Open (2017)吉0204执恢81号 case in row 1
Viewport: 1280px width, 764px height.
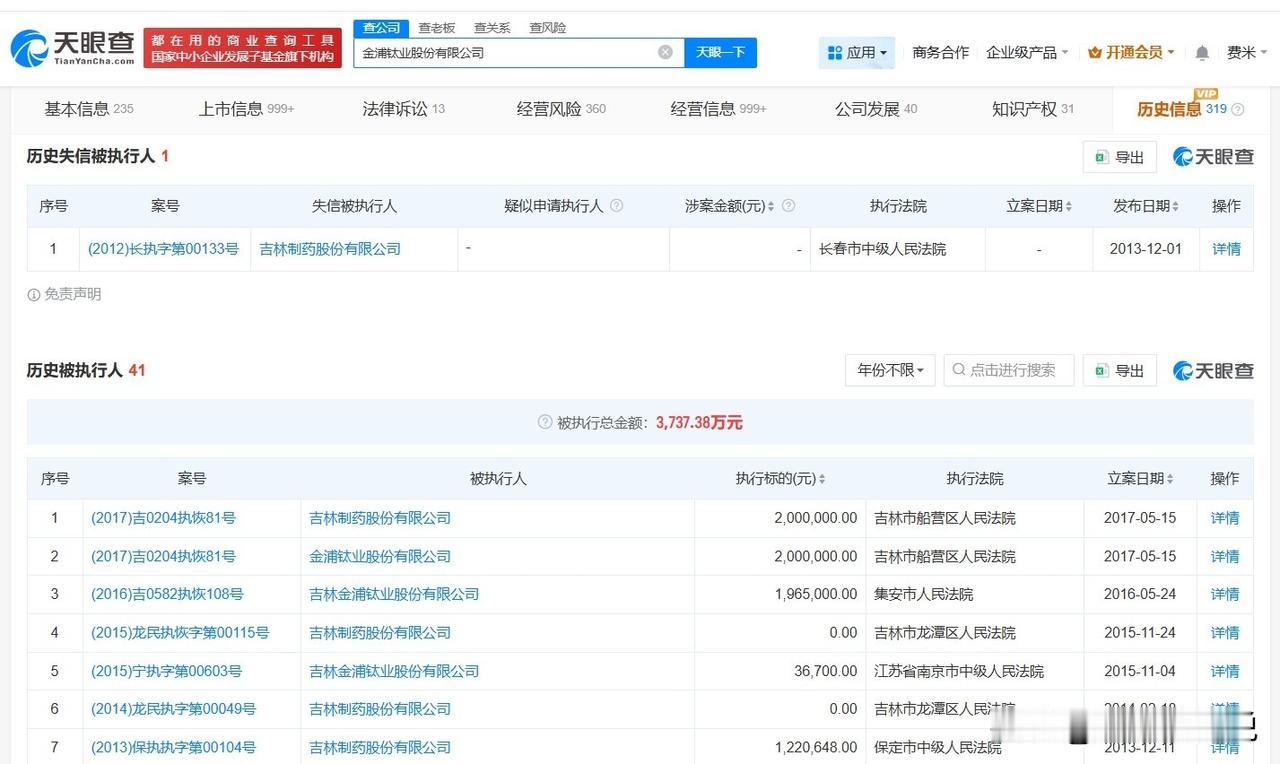coord(163,518)
